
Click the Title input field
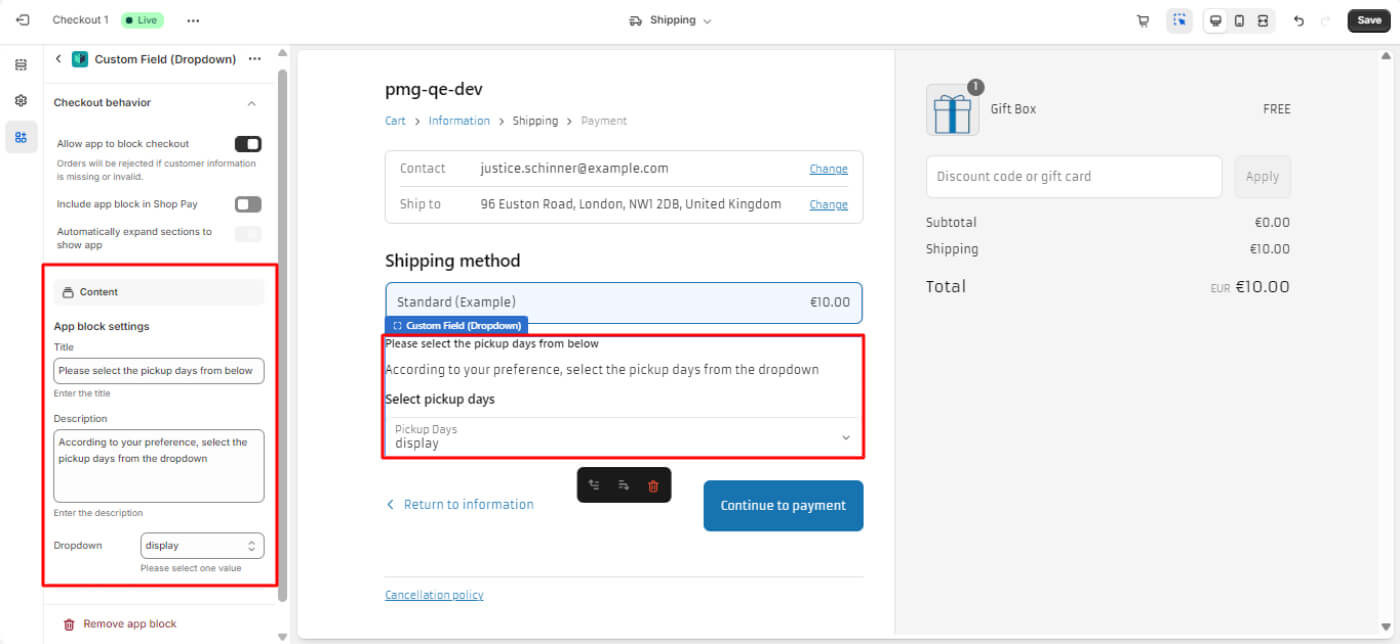[x=158, y=371]
